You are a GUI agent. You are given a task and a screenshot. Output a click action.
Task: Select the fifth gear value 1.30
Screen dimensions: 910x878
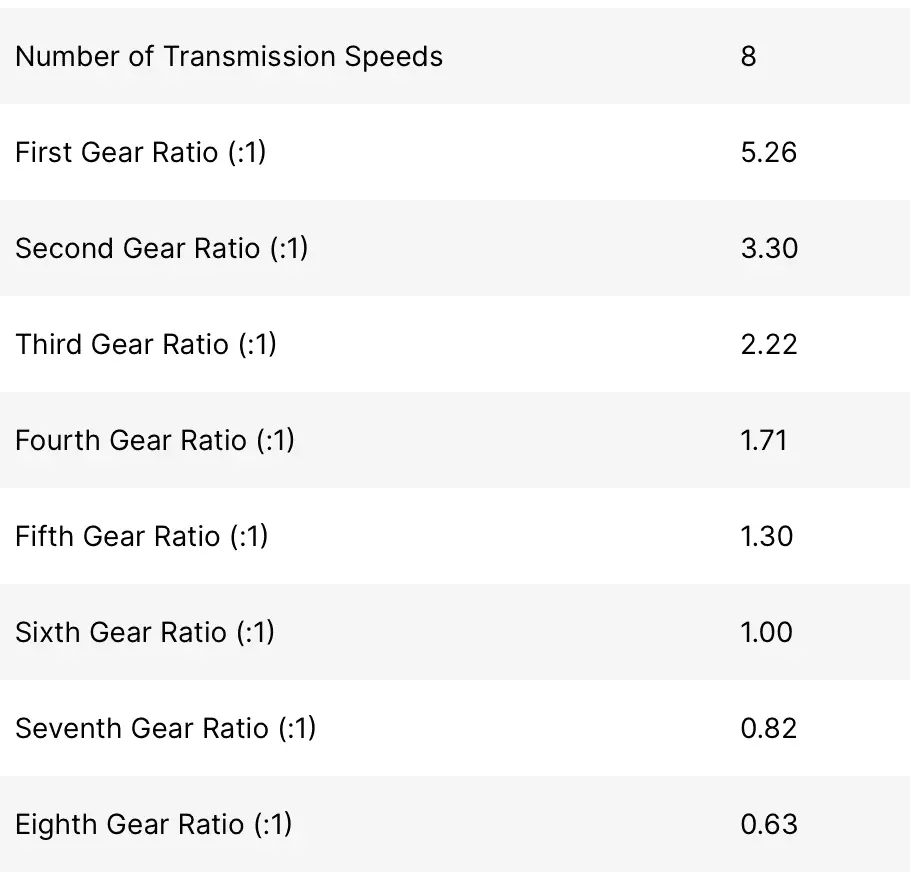coord(766,536)
